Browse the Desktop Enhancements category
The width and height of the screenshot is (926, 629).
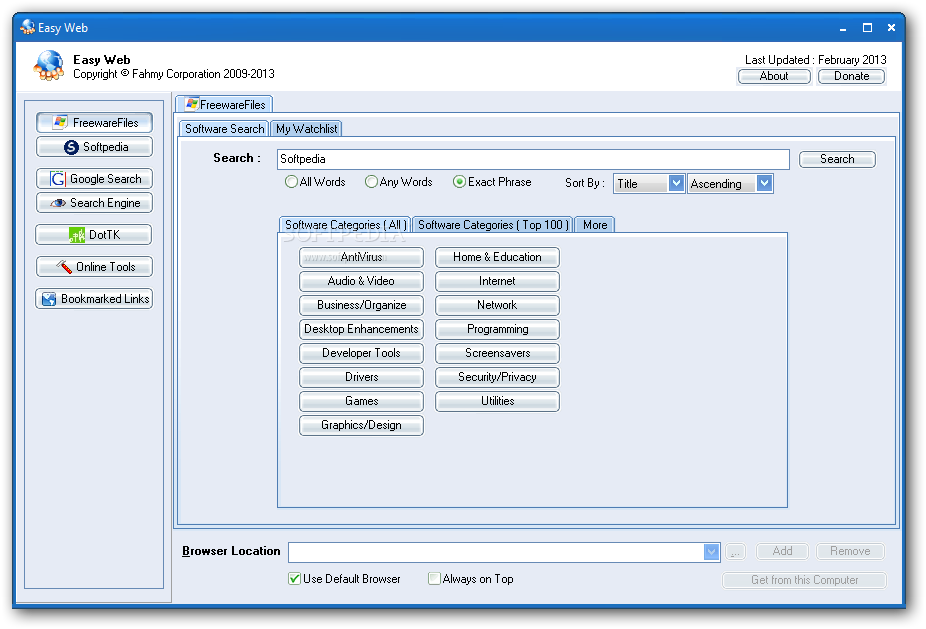coord(361,330)
